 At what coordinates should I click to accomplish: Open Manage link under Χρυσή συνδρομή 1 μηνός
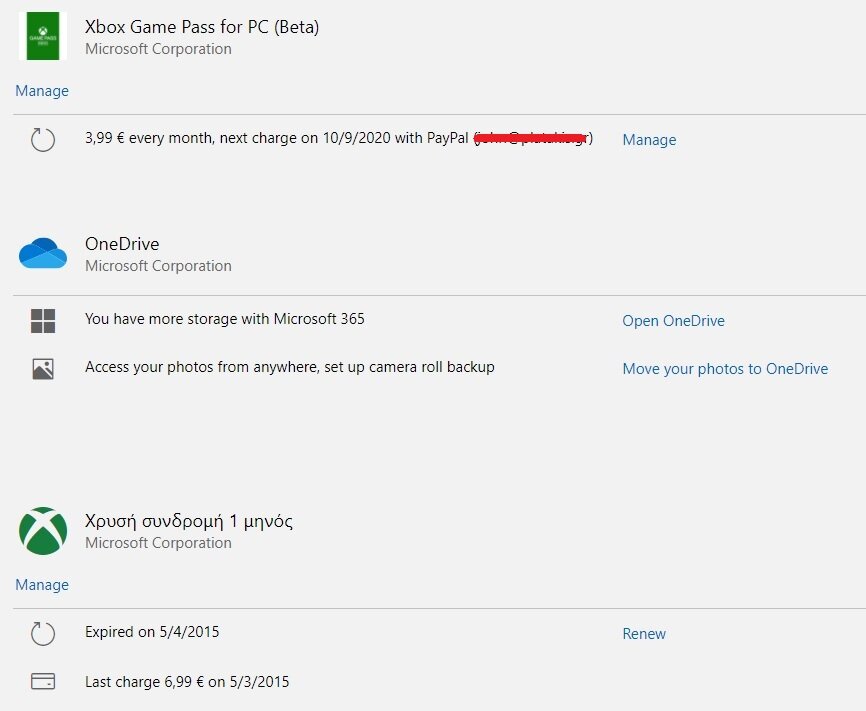coord(42,584)
